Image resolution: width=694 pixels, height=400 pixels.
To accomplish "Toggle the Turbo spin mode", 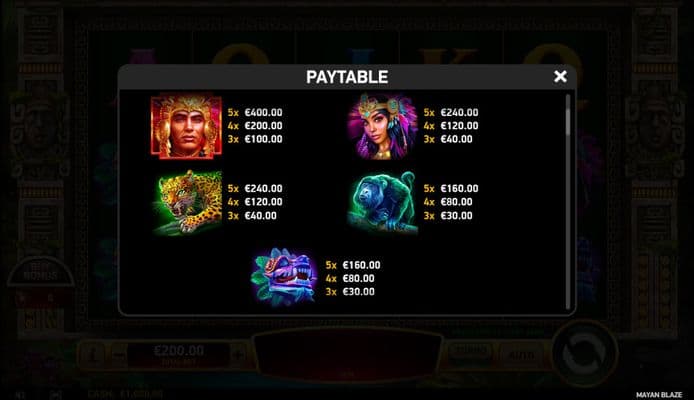I will (470, 354).
